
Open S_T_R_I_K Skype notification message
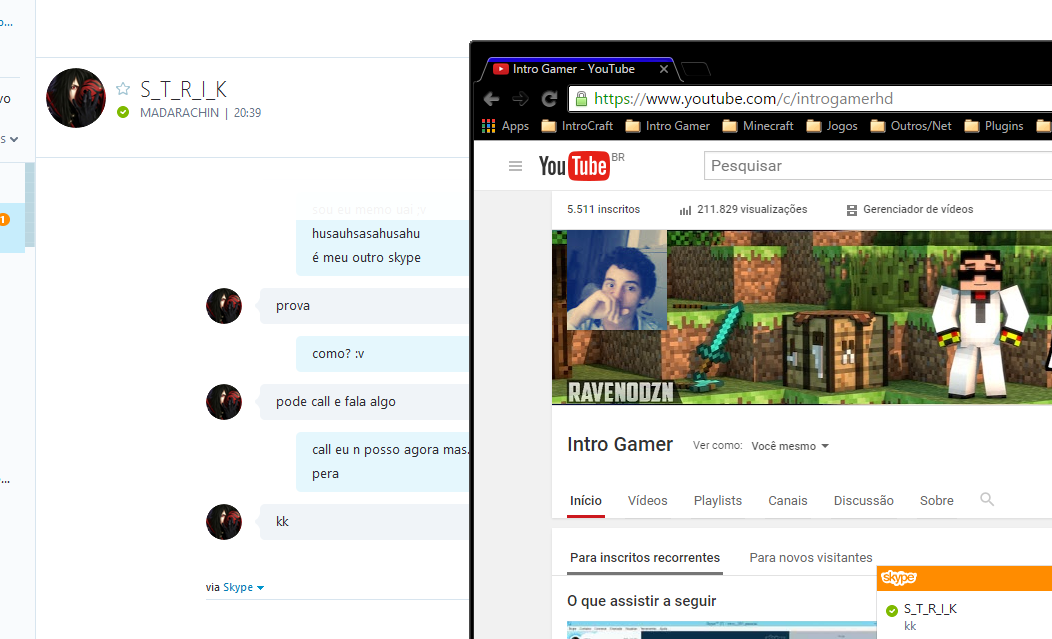point(964,615)
